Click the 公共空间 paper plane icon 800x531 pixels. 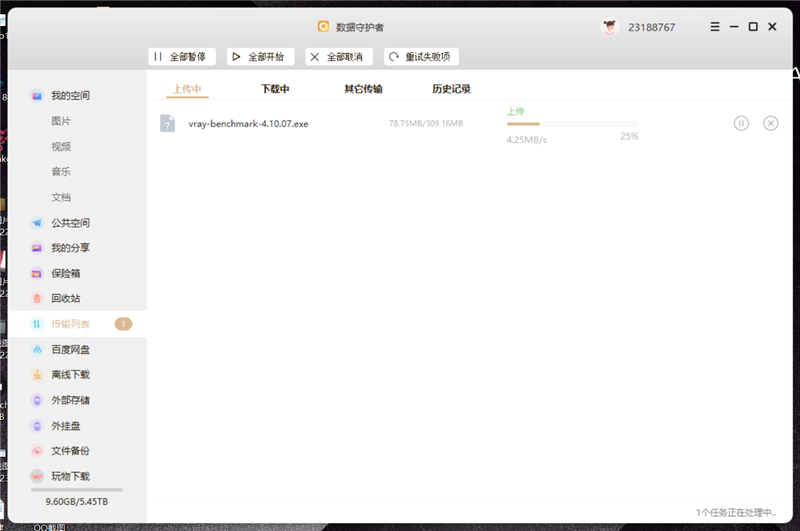click(37, 223)
